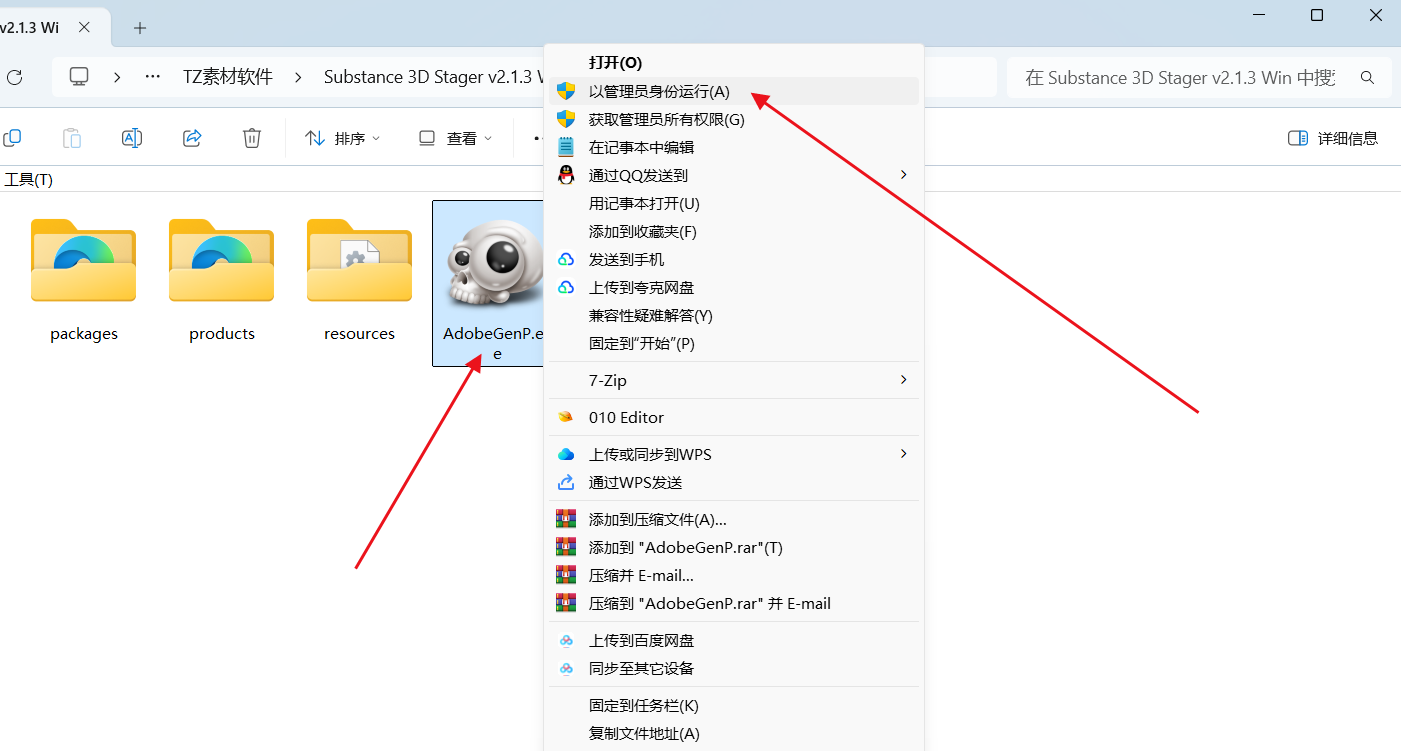Image resolution: width=1401 pixels, height=751 pixels.
Task: Choose 通过WPS发送
Action: (734, 482)
